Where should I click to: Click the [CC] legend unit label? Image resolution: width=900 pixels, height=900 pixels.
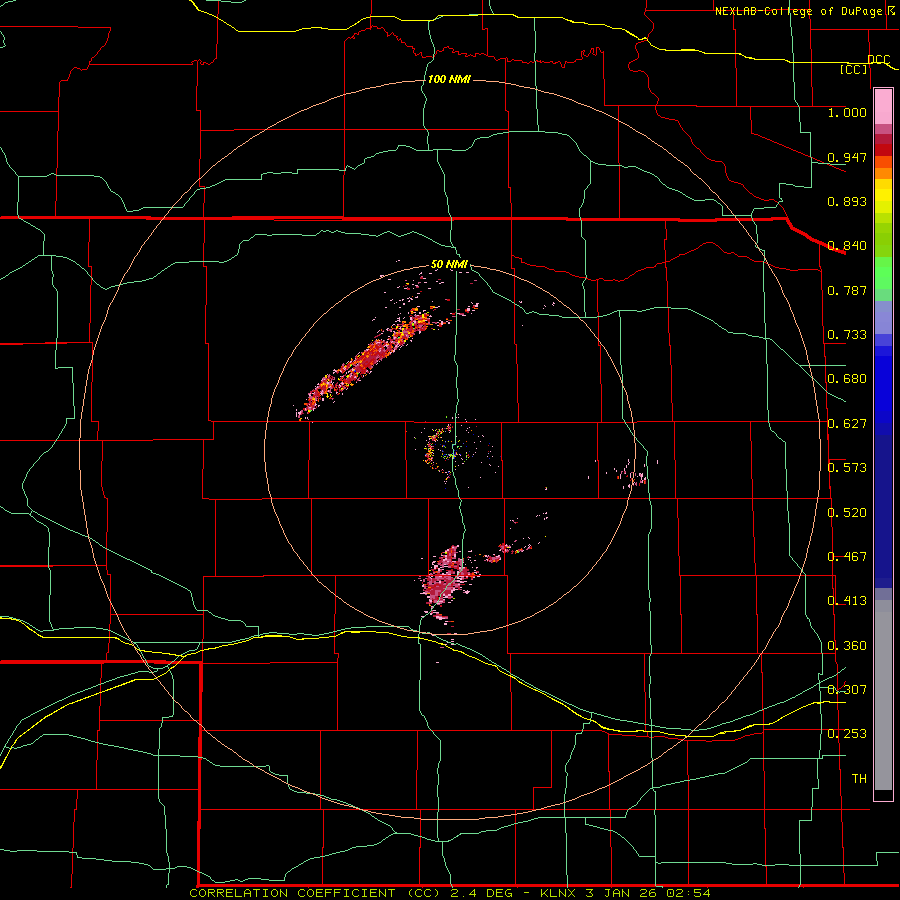tap(854, 69)
